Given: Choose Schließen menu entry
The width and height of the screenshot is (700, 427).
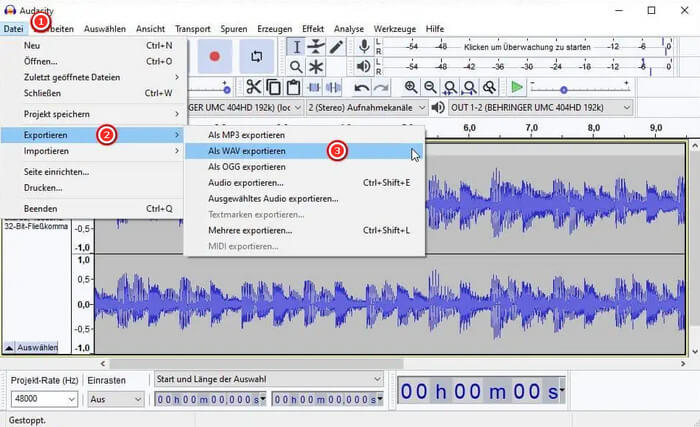Looking at the screenshot, I should (92, 93).
